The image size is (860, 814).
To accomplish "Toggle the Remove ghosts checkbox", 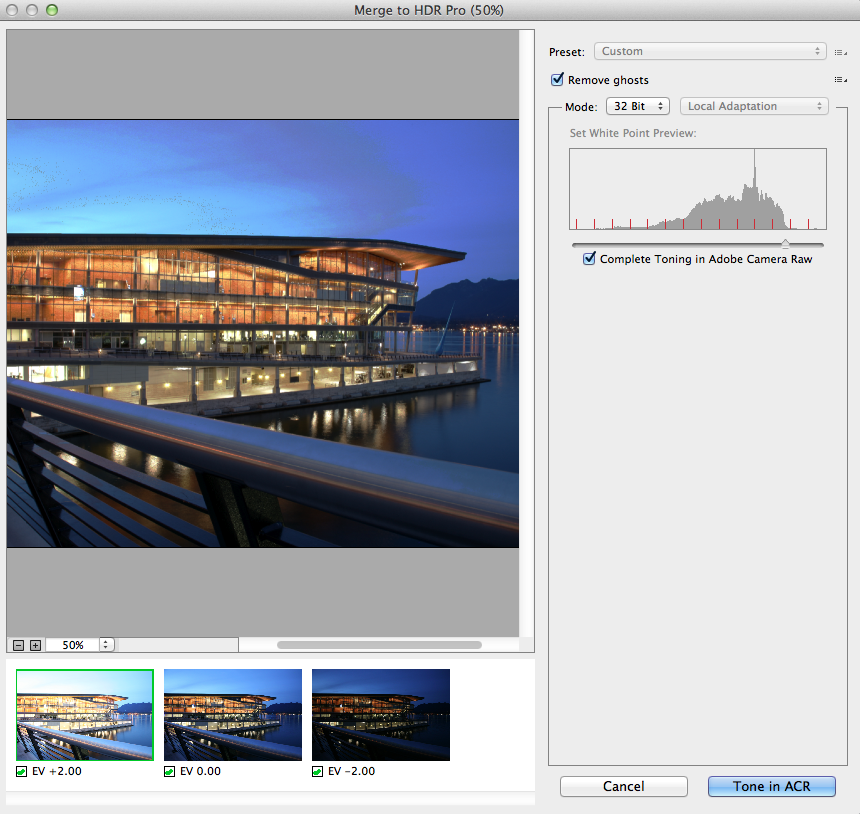I will (557, 80).
